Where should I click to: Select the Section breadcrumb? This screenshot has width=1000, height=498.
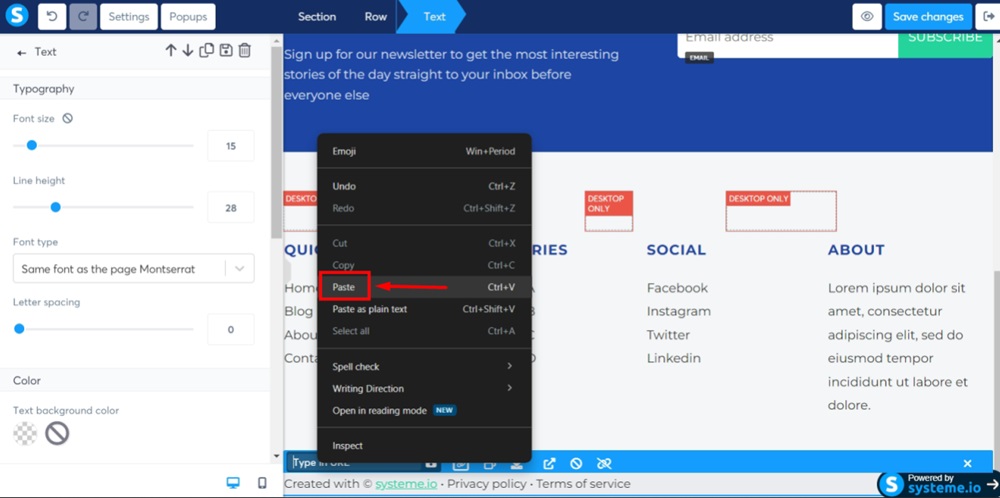[317, 17]
